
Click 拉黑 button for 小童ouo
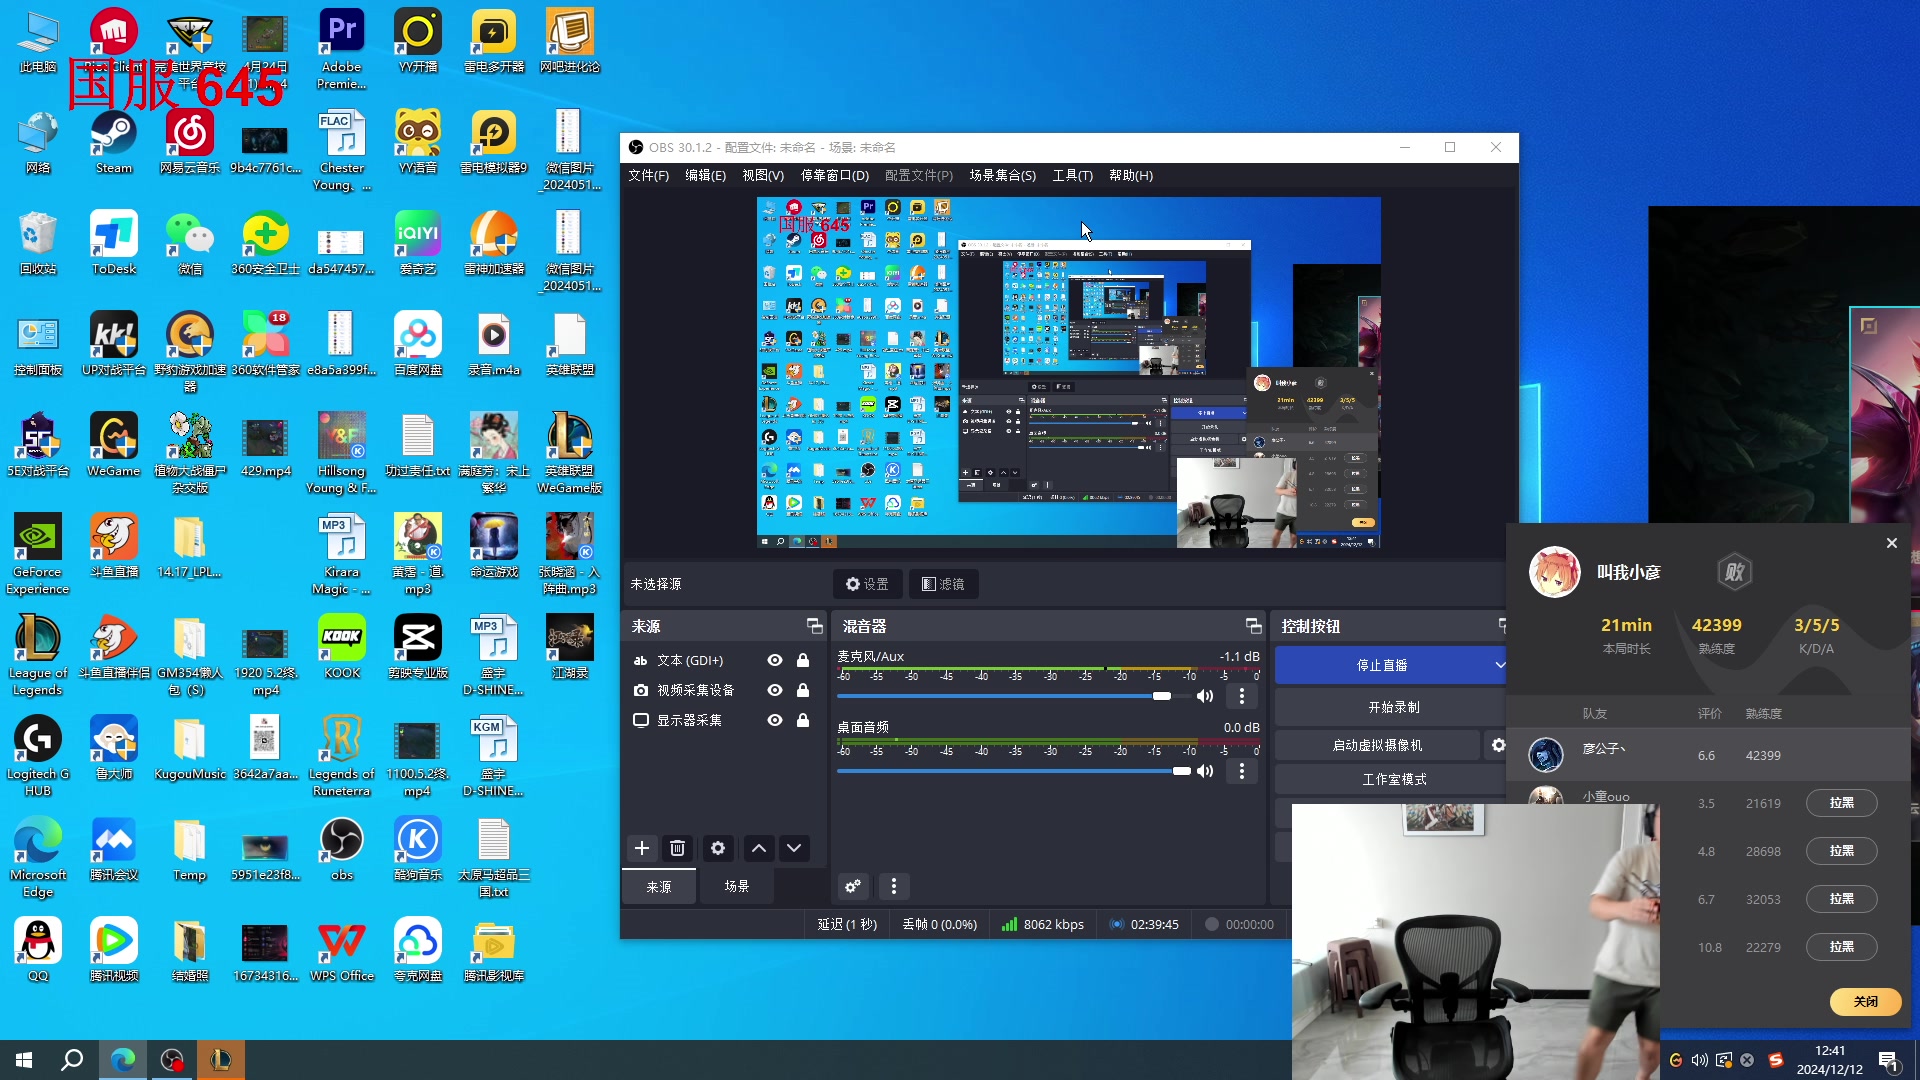1841,803
